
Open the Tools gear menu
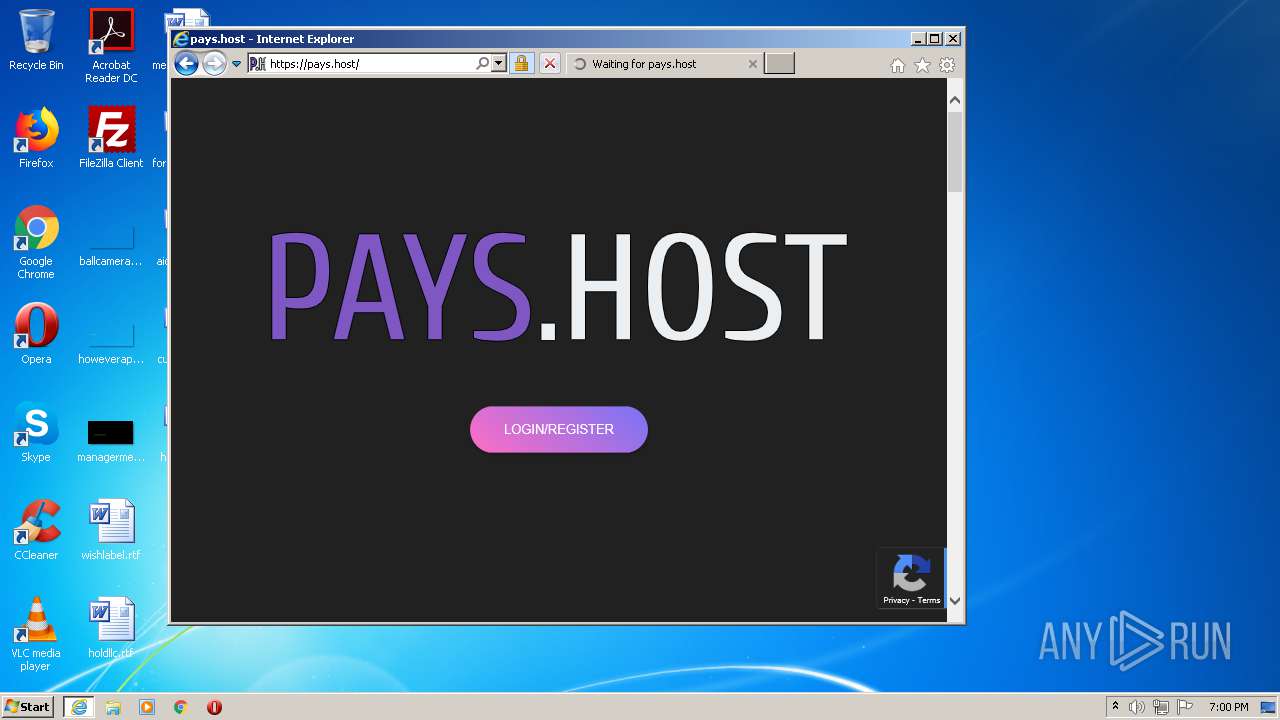coord(947,65)
